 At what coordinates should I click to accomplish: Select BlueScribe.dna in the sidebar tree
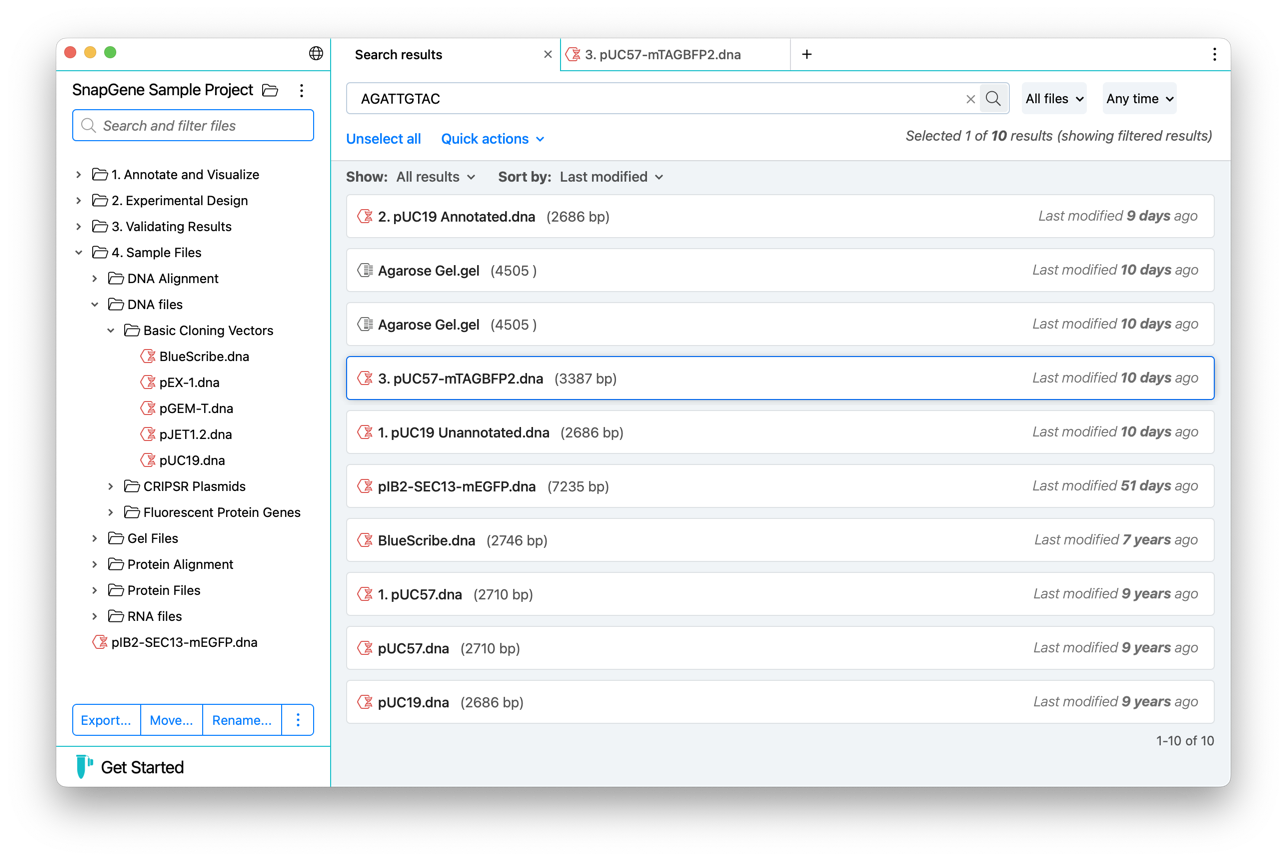pyautogui.click(x=204, y=356)
